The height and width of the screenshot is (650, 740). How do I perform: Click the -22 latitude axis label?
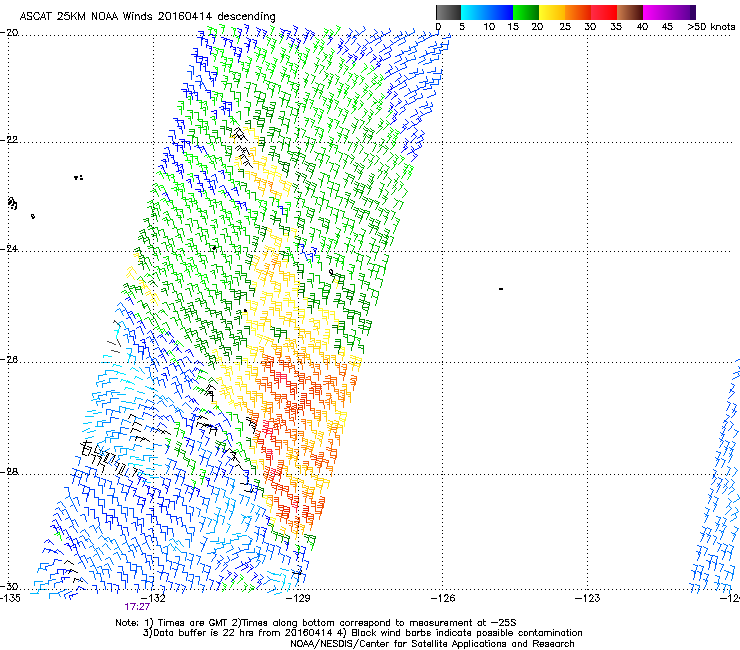[x=9, y=140]
